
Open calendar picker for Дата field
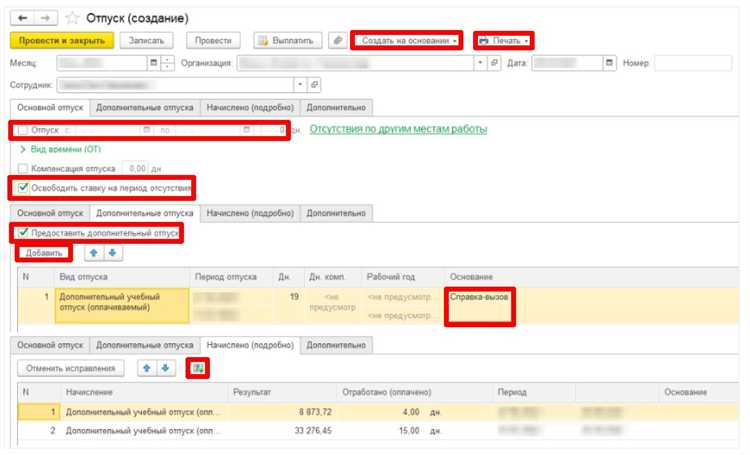[609, 64]
